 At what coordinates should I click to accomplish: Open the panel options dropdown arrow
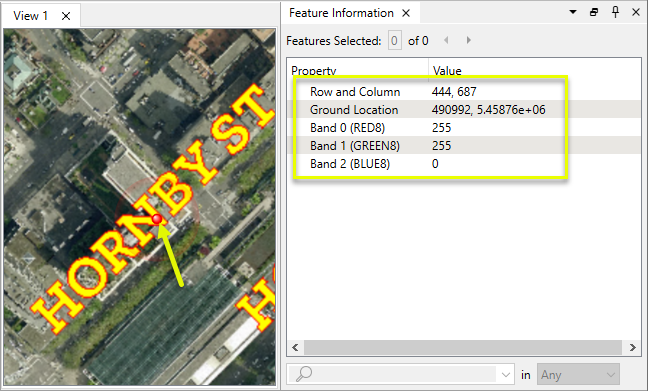point(573,12)
